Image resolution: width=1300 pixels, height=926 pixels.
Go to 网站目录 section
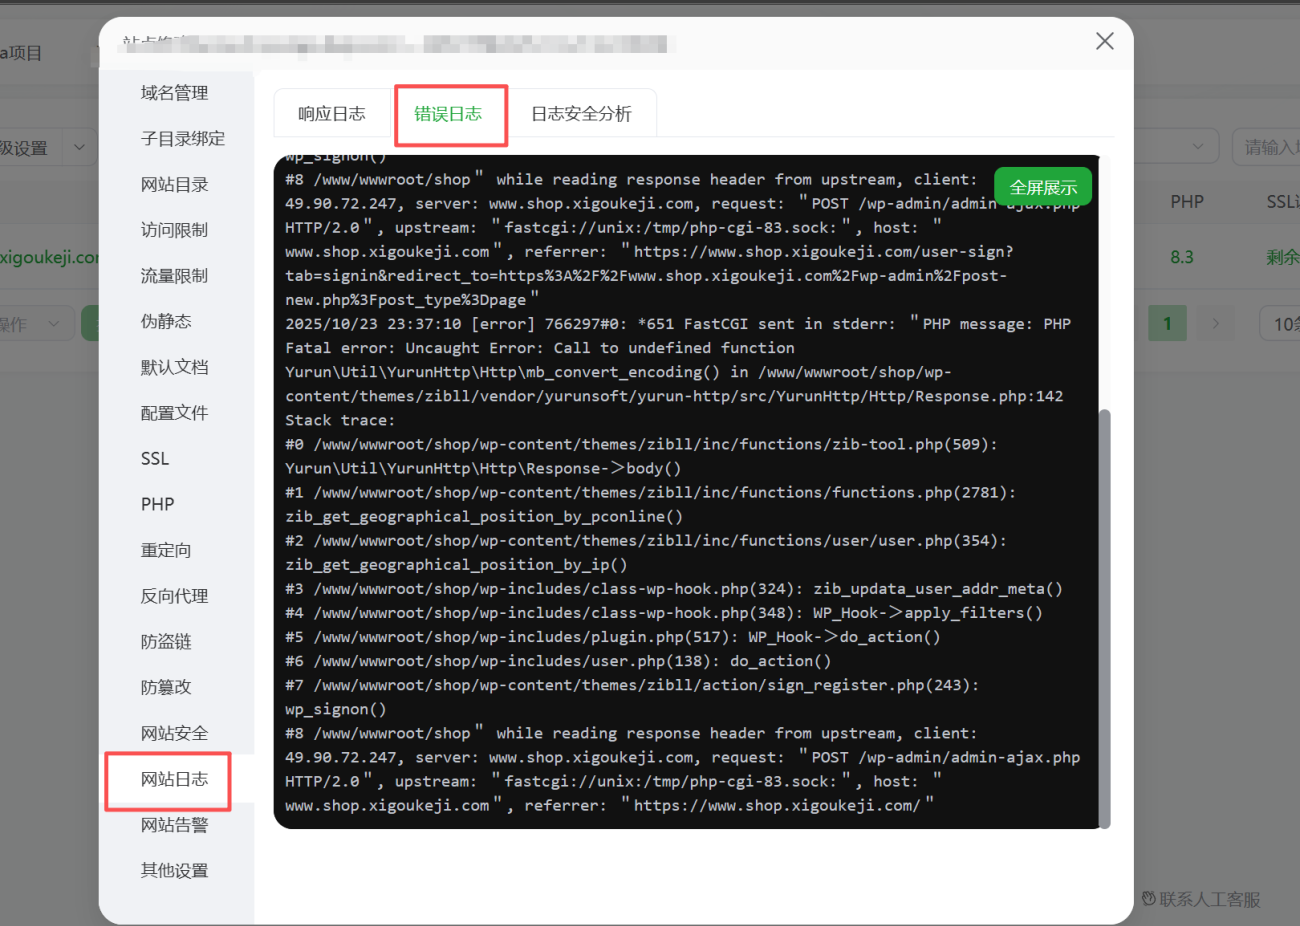174,185
